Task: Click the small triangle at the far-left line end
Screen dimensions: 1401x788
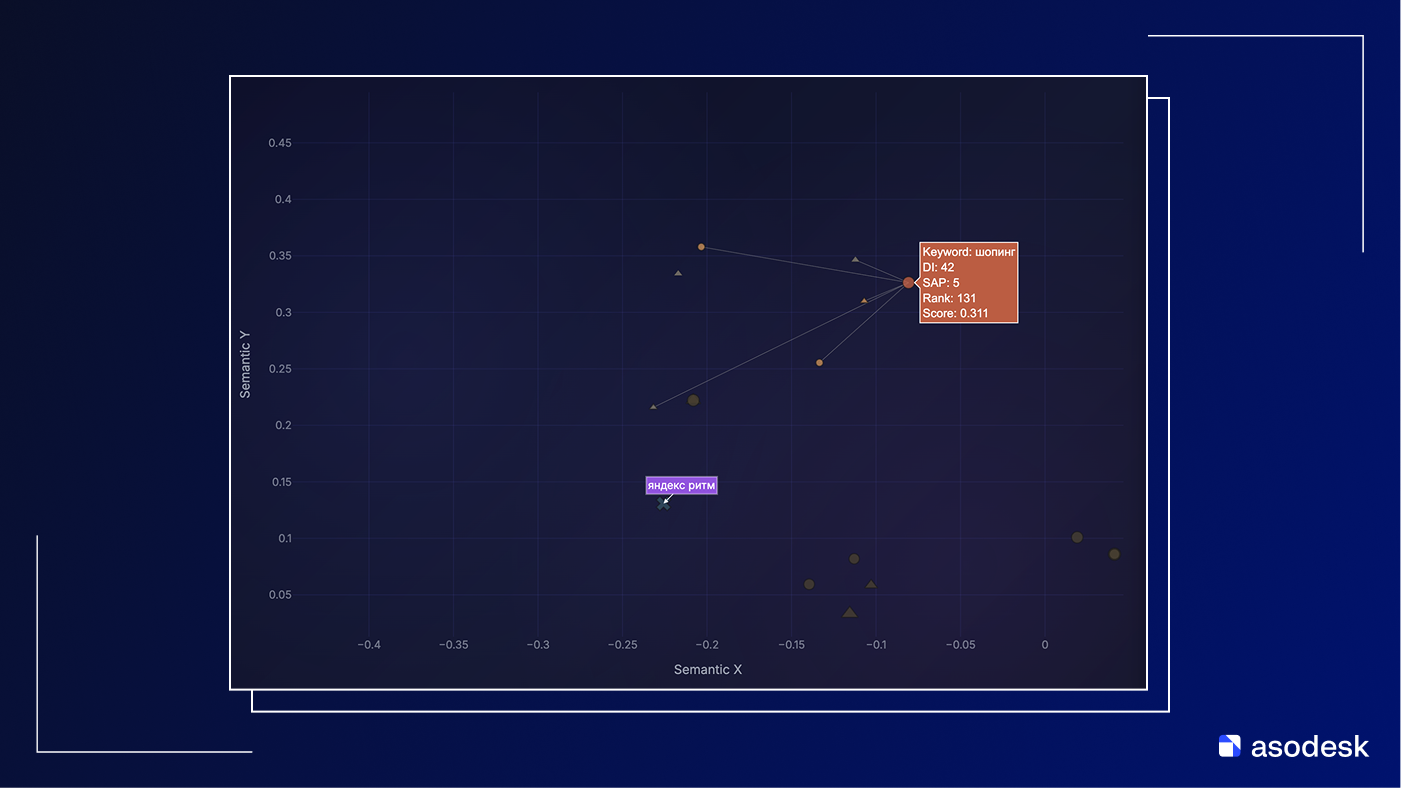Action: coord(653,407)
